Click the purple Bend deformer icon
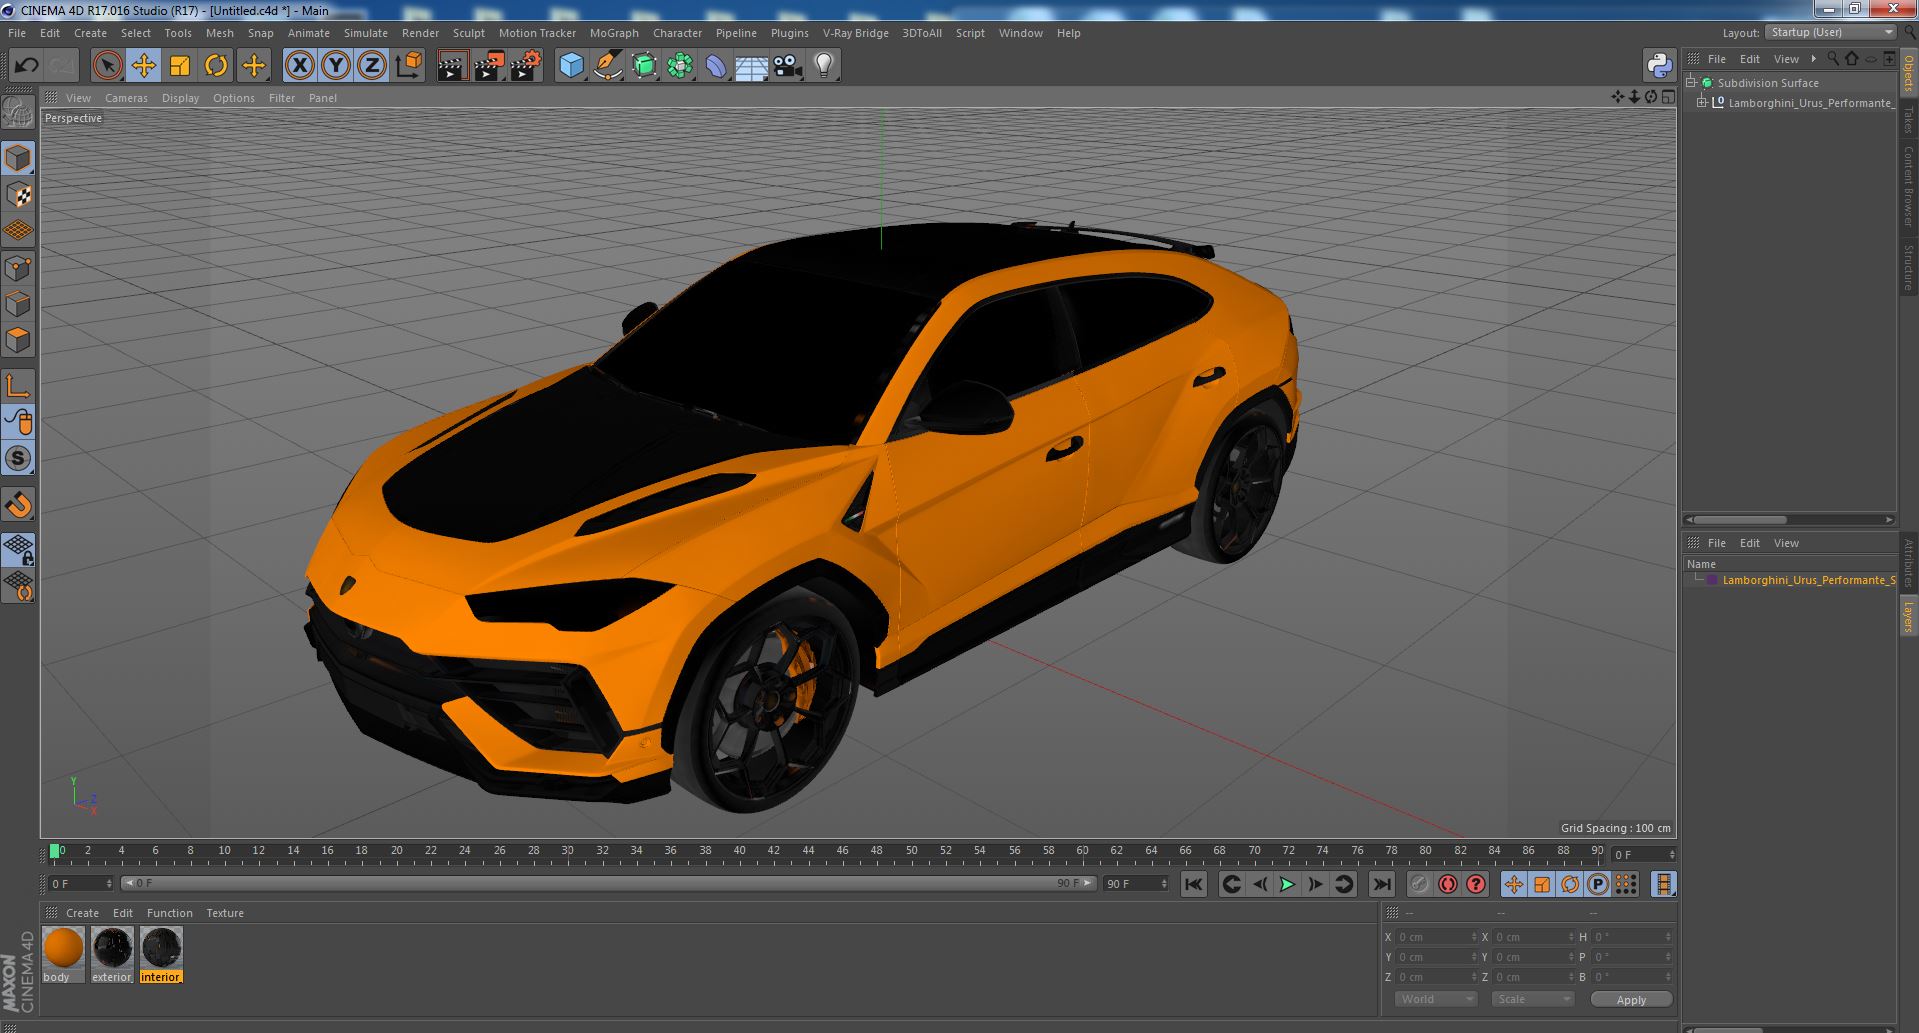 coord(716,66)
